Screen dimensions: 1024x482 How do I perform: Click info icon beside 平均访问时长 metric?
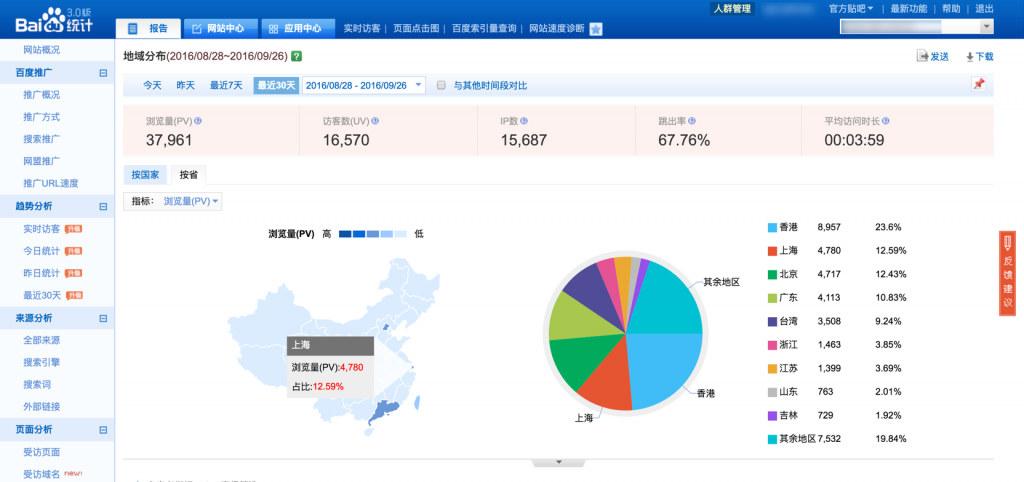[886, 121]
